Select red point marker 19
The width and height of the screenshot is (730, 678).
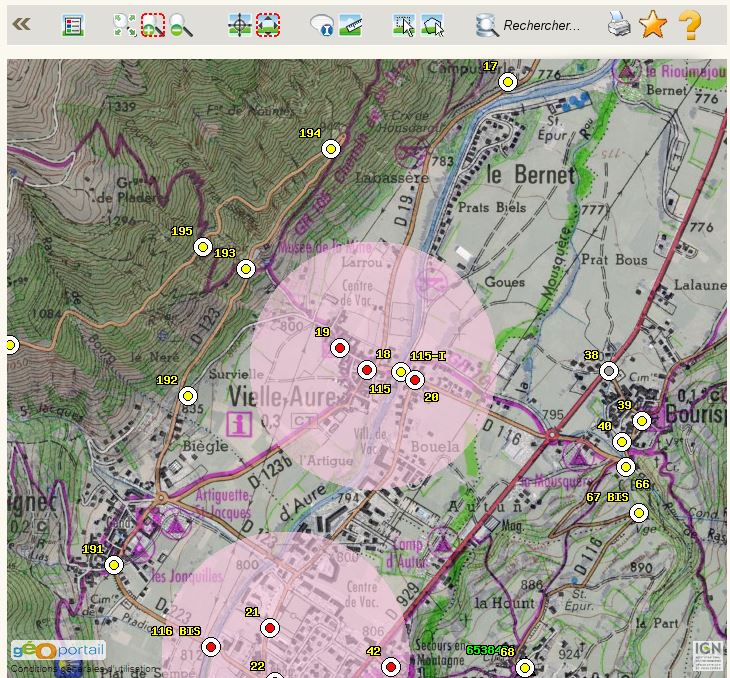[340, 348]
